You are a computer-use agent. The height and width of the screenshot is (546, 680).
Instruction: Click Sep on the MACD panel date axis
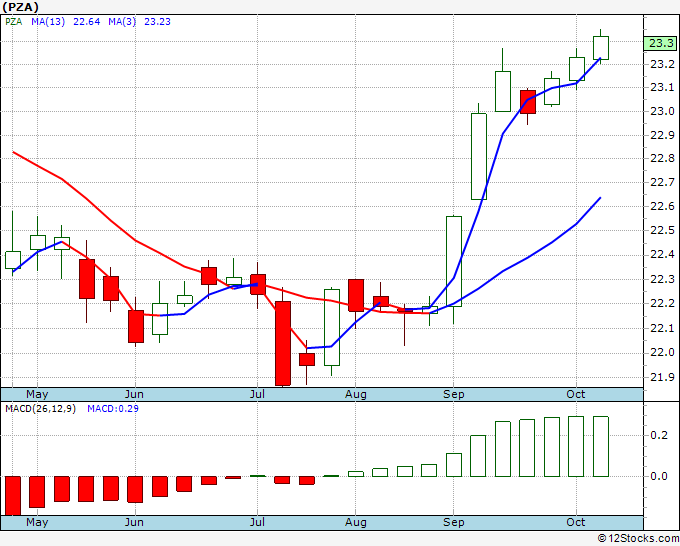pos(454,522)
